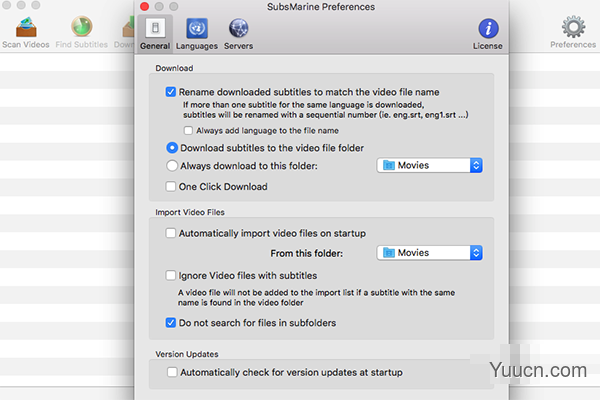The height and width of the screenshot is (400, 600).
Task: Click Find Subtitles label in main window
Action: point(82,44)
